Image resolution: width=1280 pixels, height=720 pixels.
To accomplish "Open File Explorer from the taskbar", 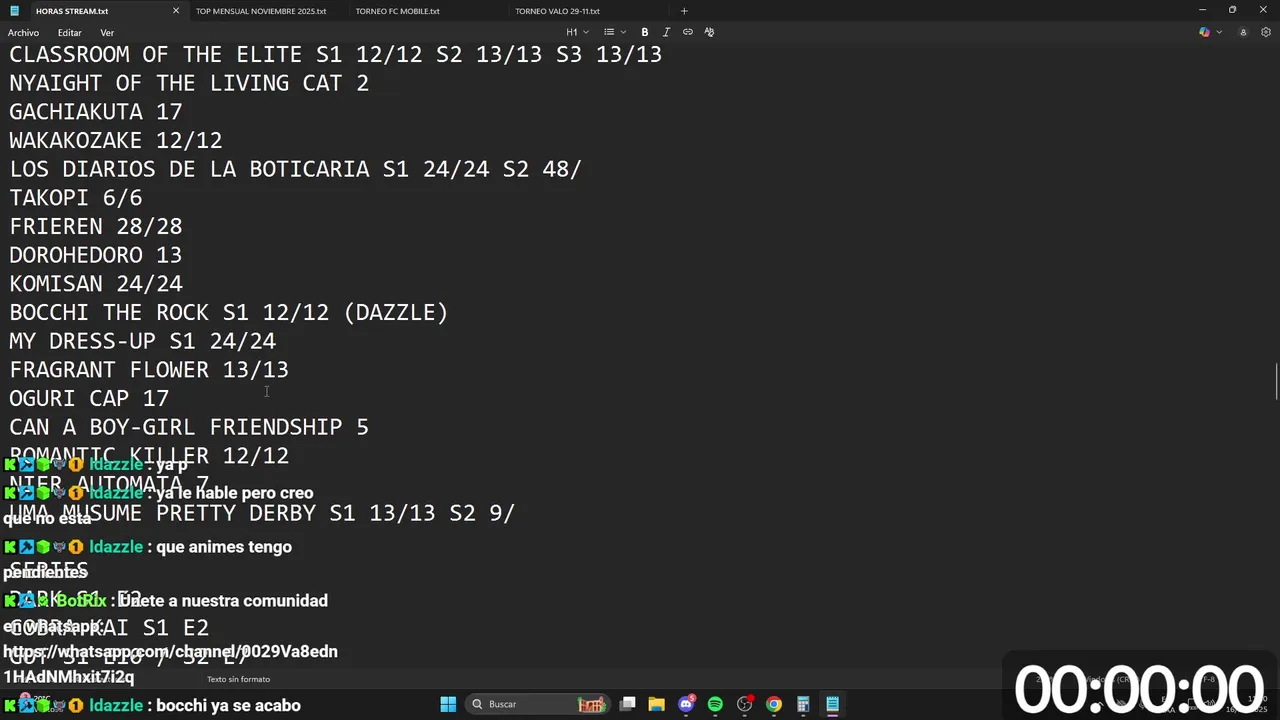I will (656, 704).
